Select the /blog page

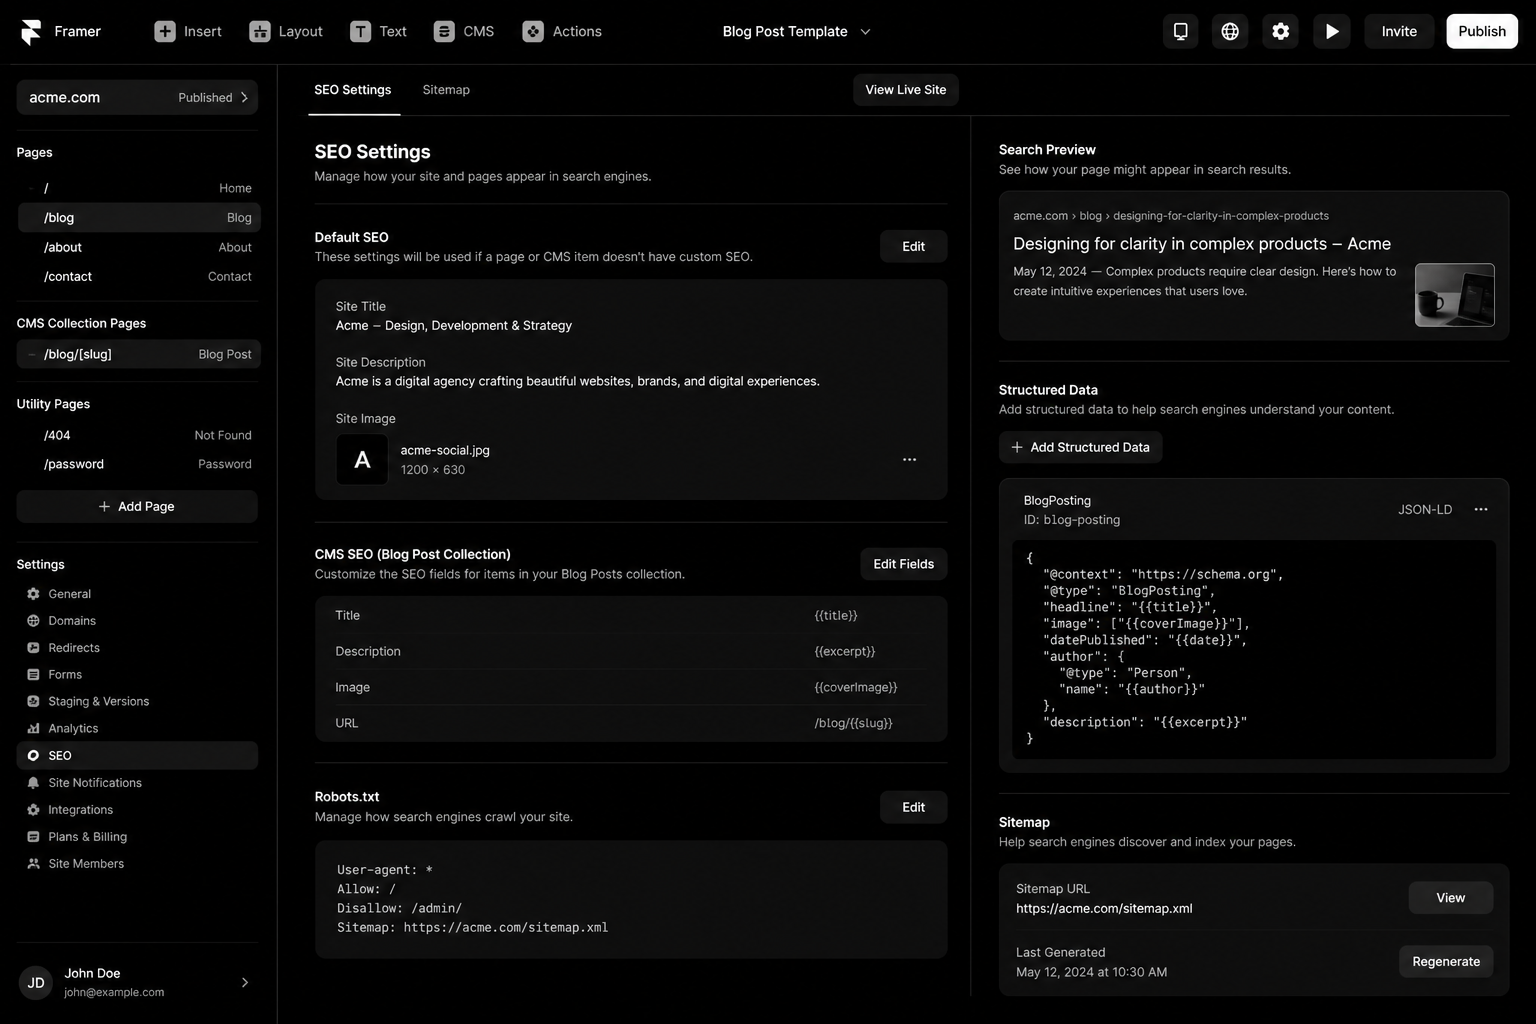coord(138,218)
